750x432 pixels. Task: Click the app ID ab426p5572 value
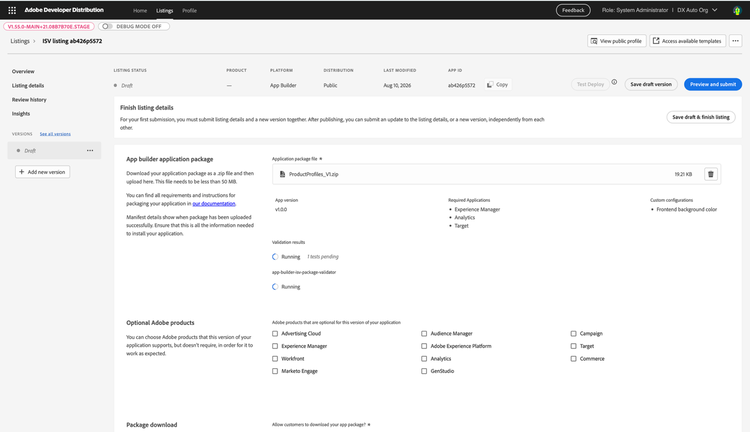(x=462, y=85)
